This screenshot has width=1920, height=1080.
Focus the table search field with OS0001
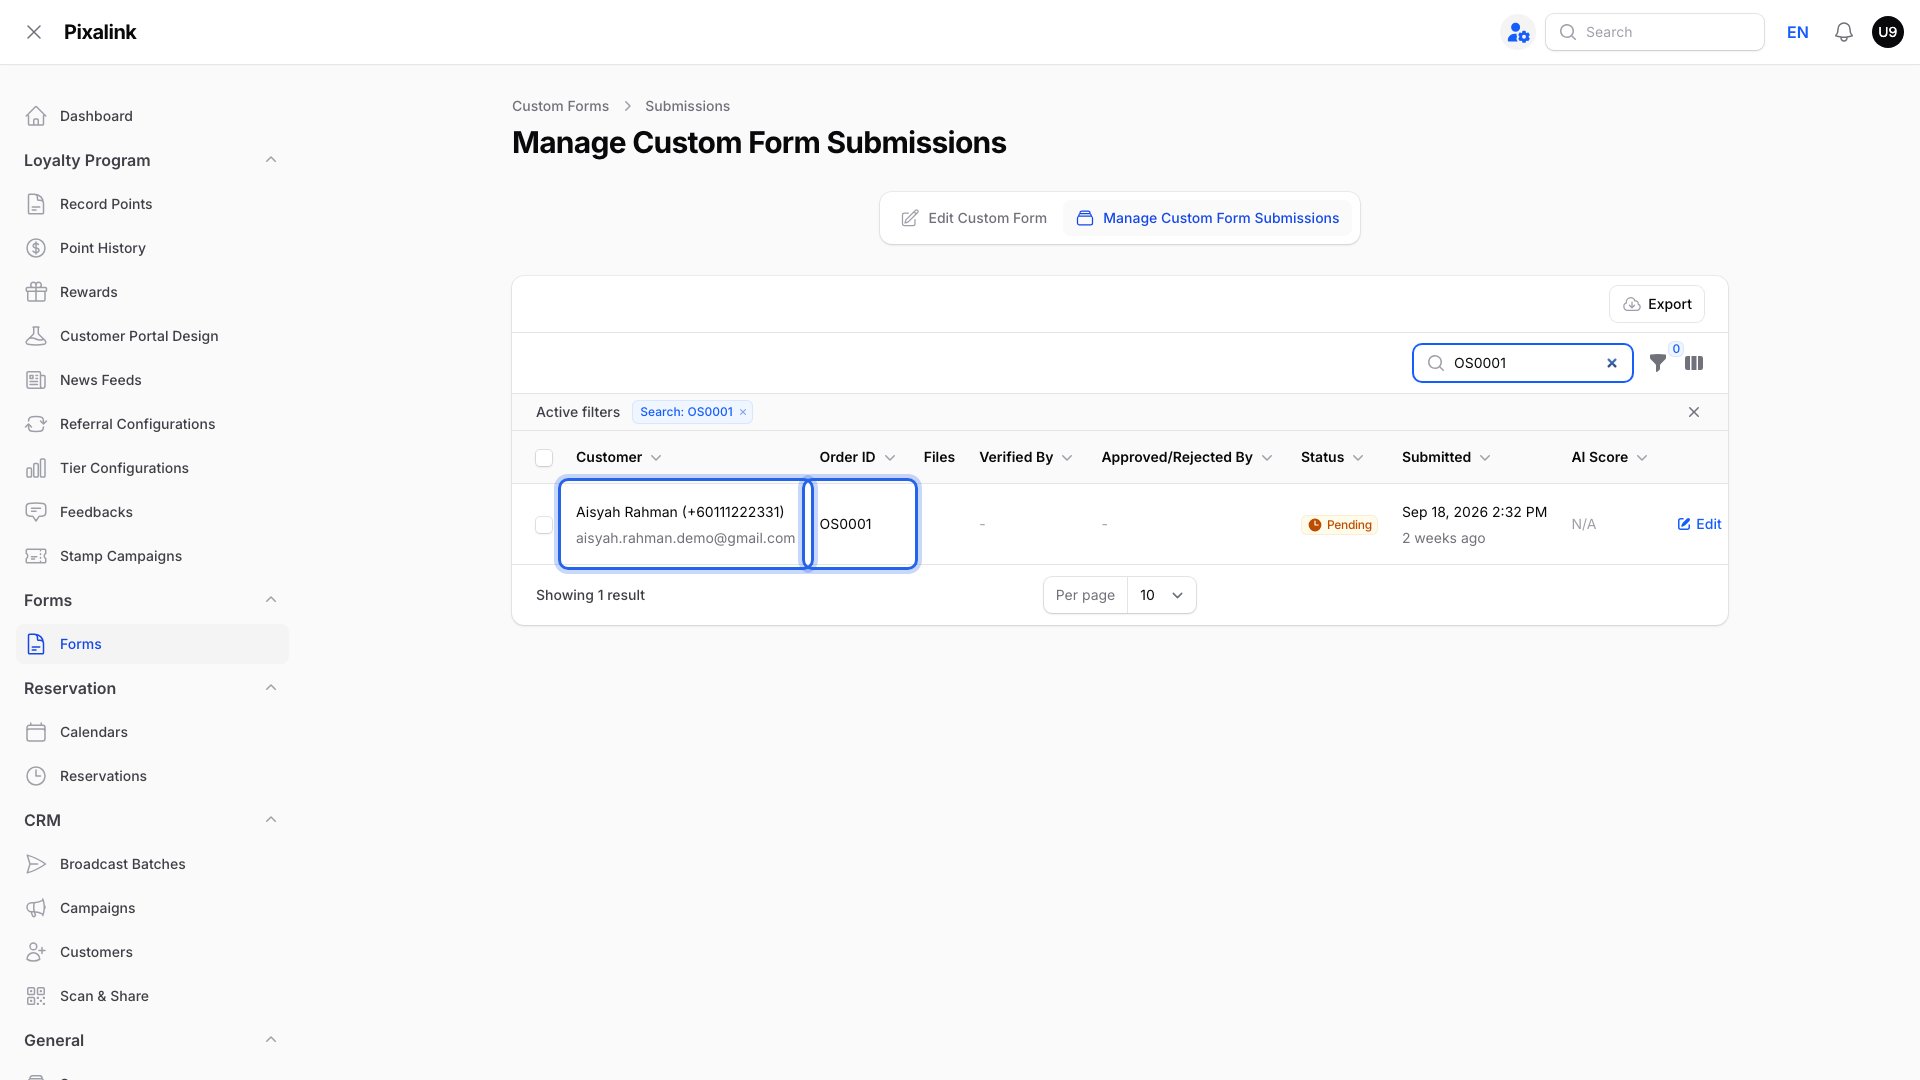(x=1522, y=363)
